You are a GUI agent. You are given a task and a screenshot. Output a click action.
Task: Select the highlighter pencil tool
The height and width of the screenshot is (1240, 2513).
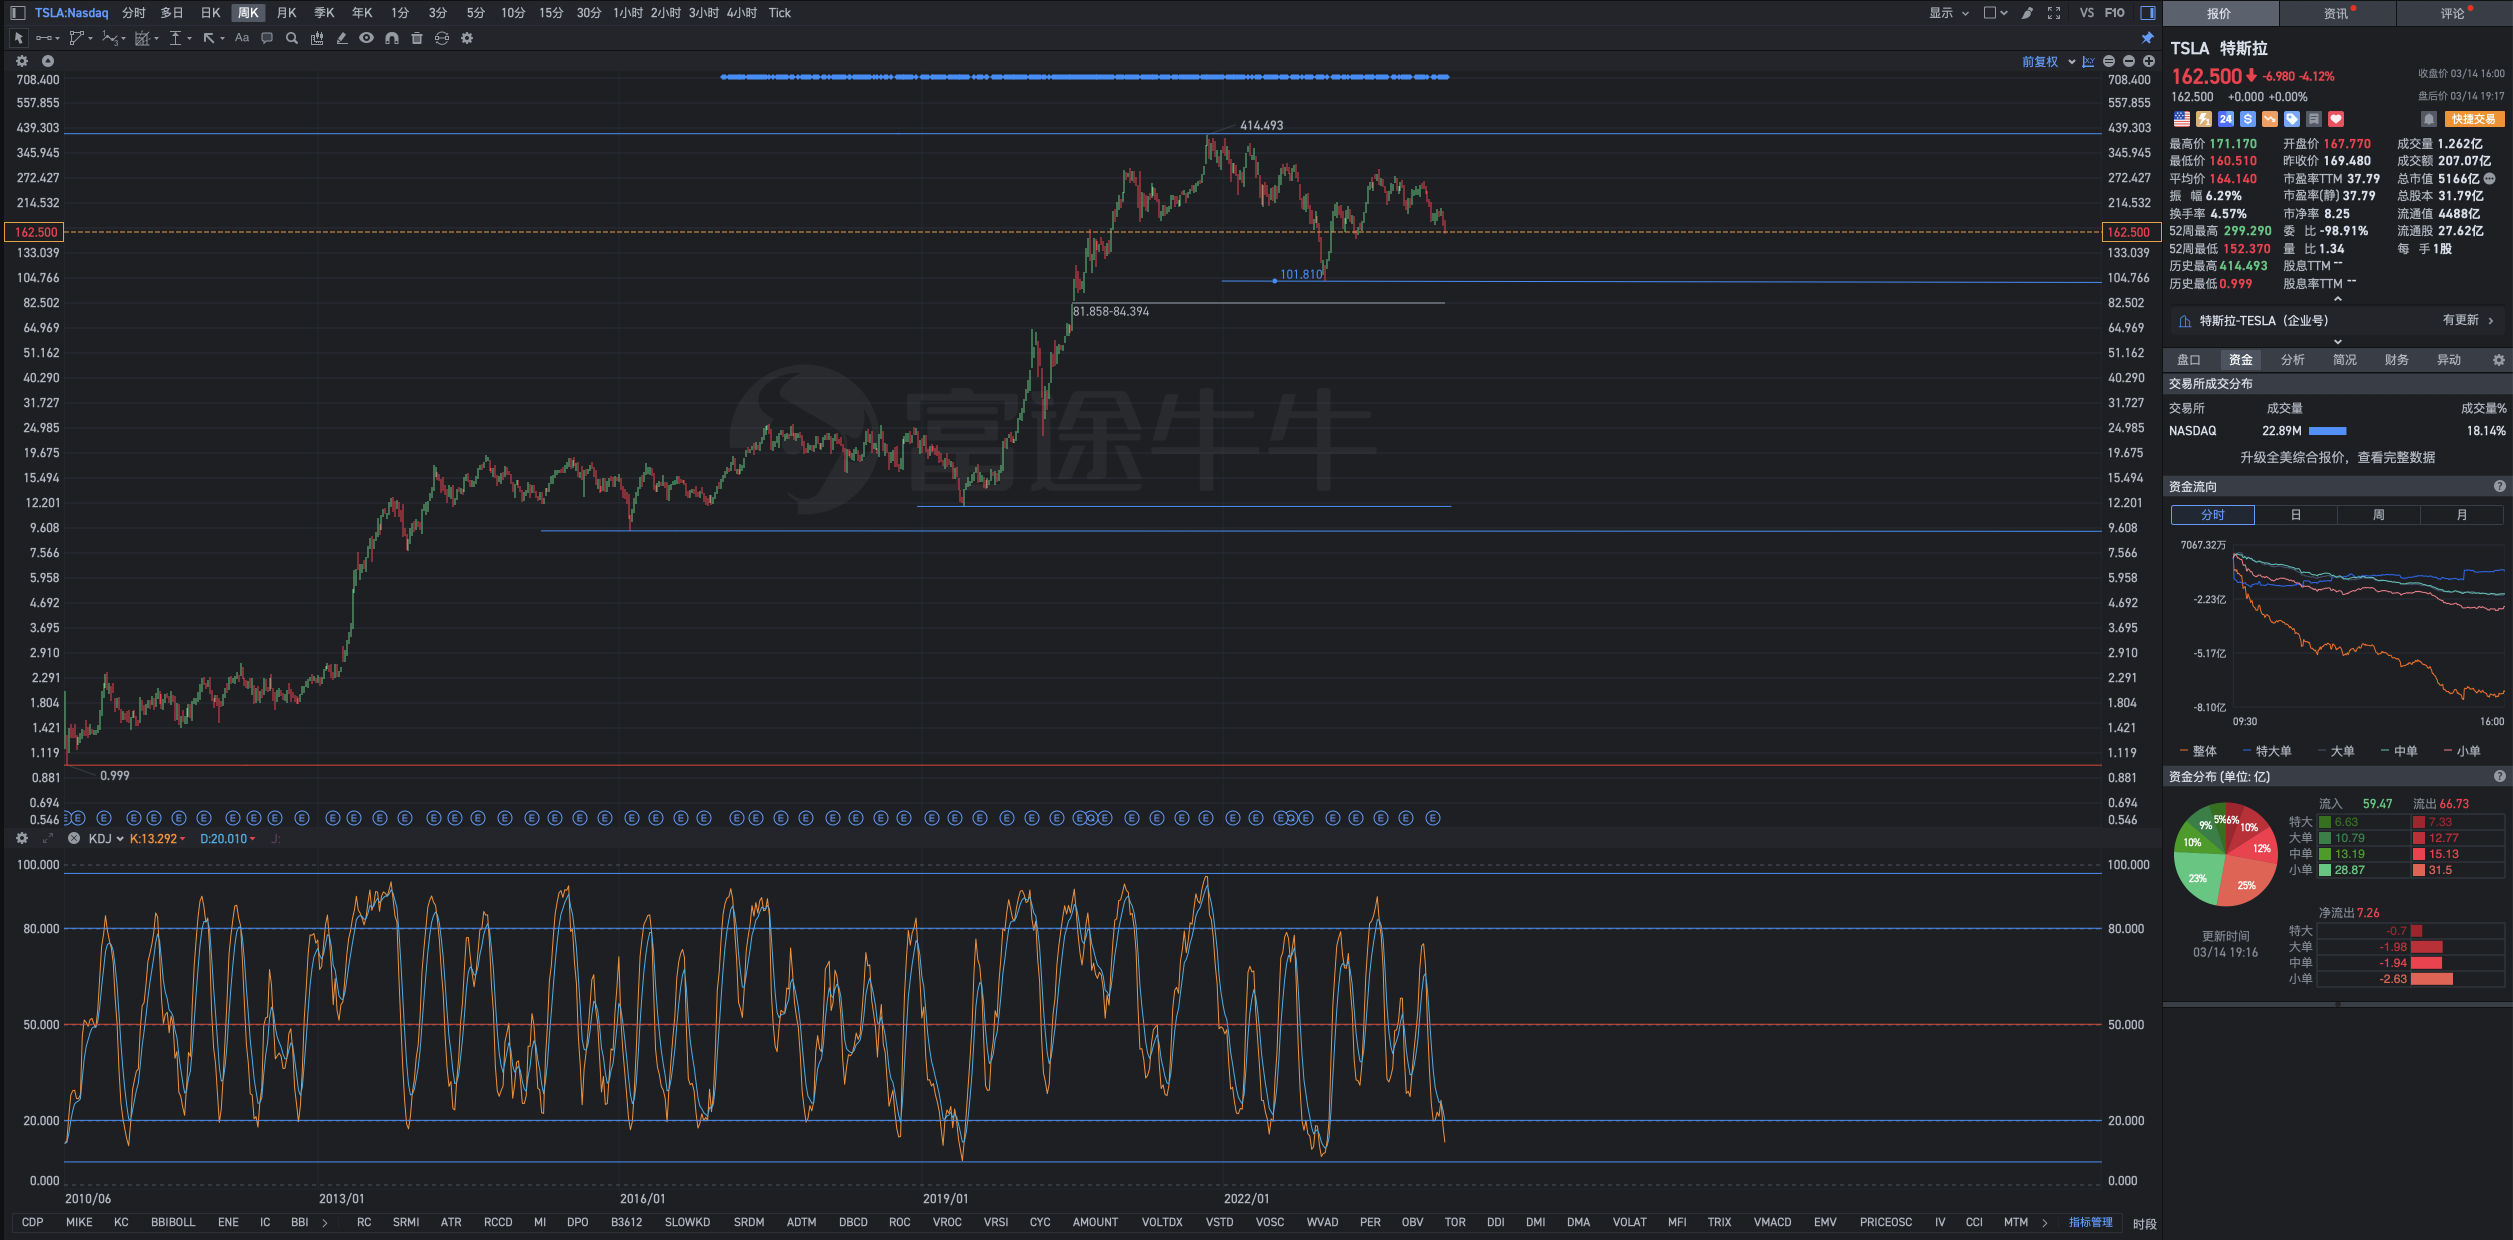tap(342, 38)
